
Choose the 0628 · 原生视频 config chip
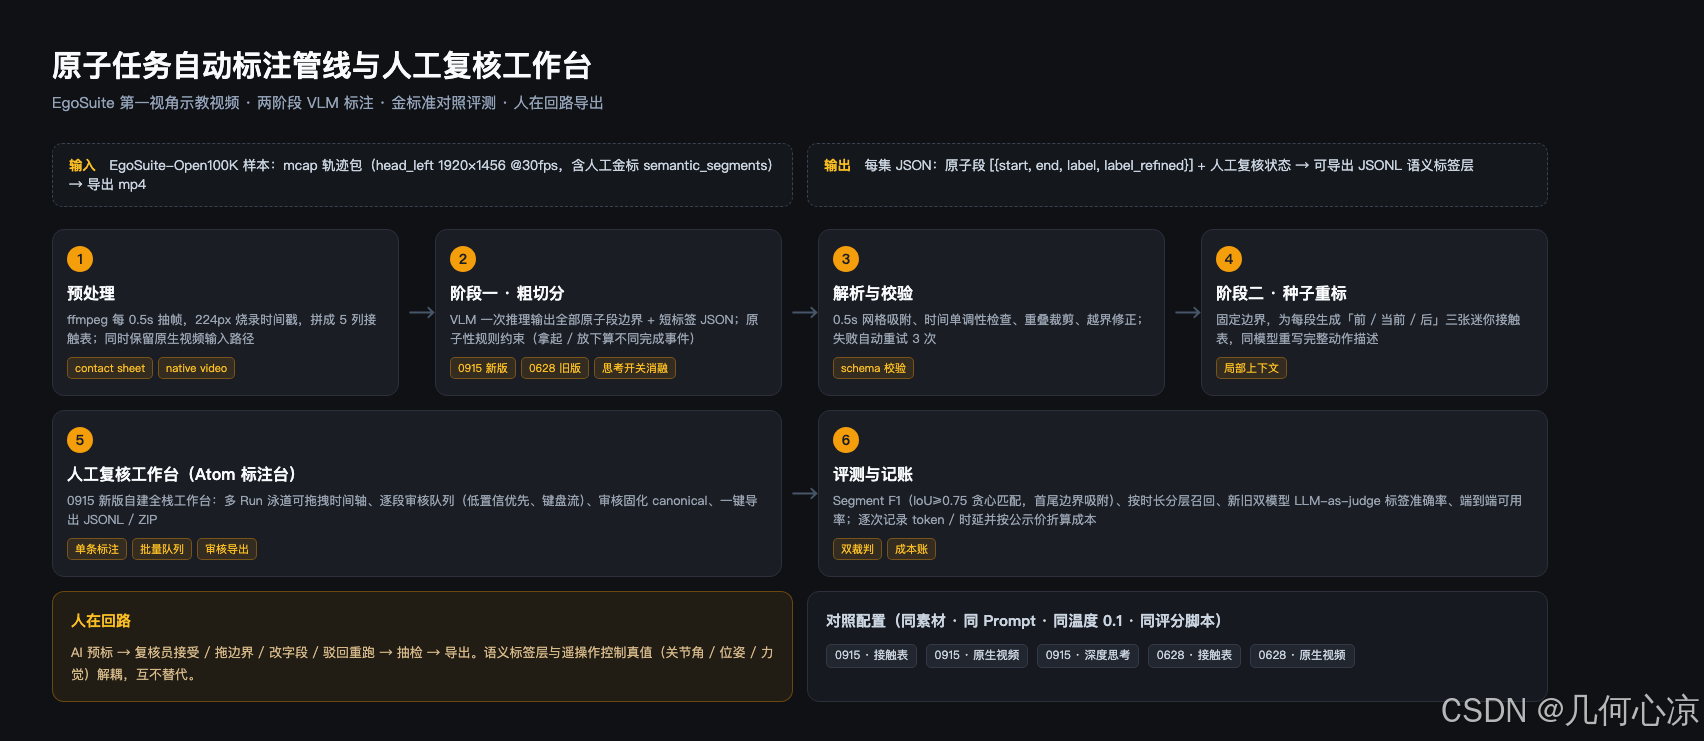click(x=1302, y=656)
